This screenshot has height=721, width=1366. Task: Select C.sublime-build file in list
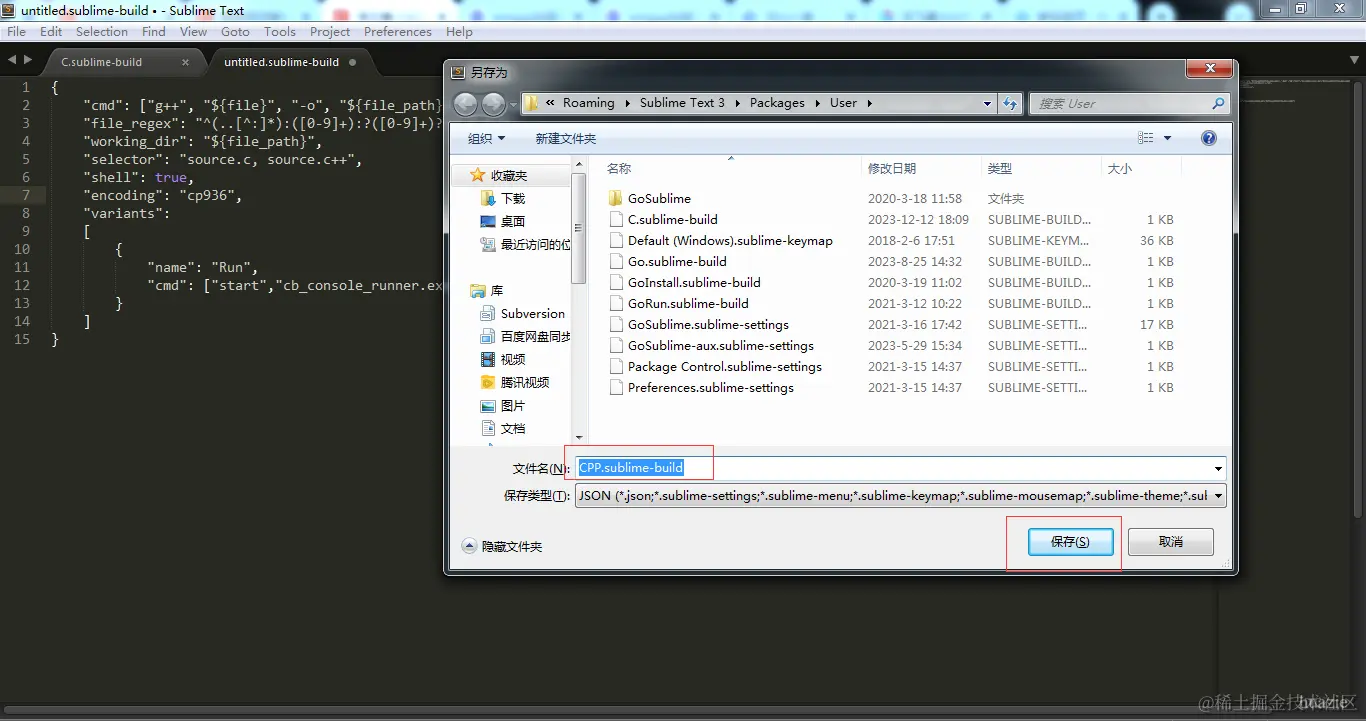click(x=672, y=219)
